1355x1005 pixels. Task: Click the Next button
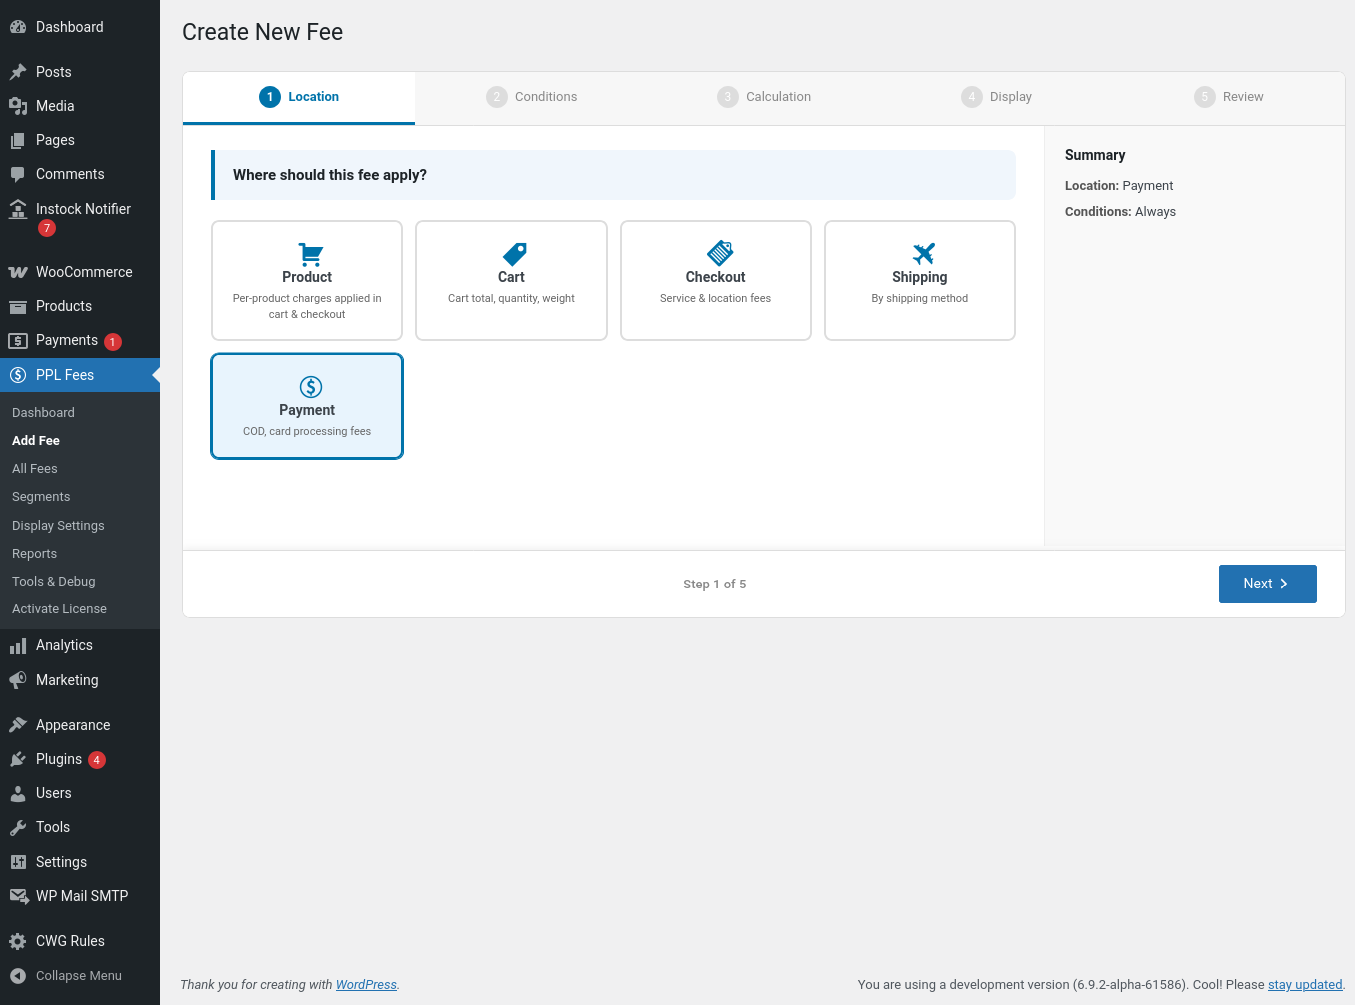click(x=1267, y=584)
